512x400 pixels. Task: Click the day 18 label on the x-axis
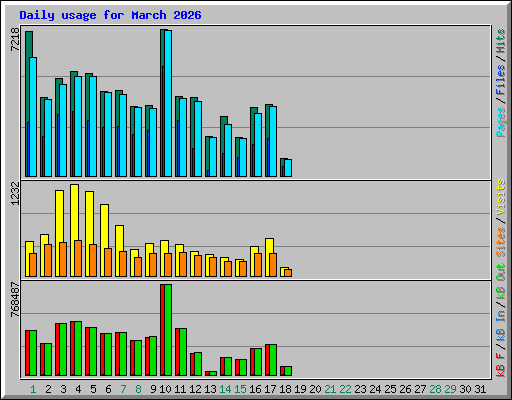[x=285, y=389]
